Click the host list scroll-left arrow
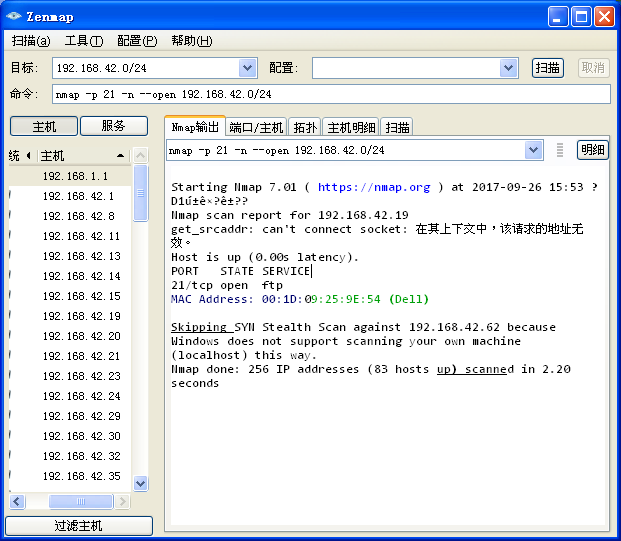This screenshot has width=621, height=541. click(17, 501)
